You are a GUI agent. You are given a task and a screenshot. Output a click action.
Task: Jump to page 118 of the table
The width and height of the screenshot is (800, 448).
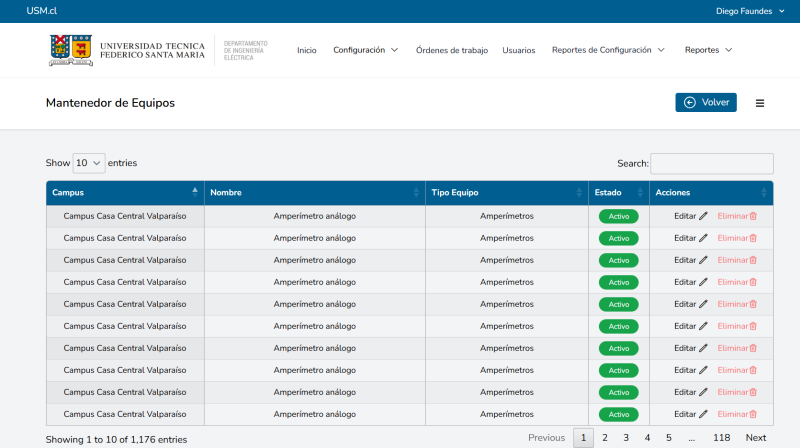point(721,438)
